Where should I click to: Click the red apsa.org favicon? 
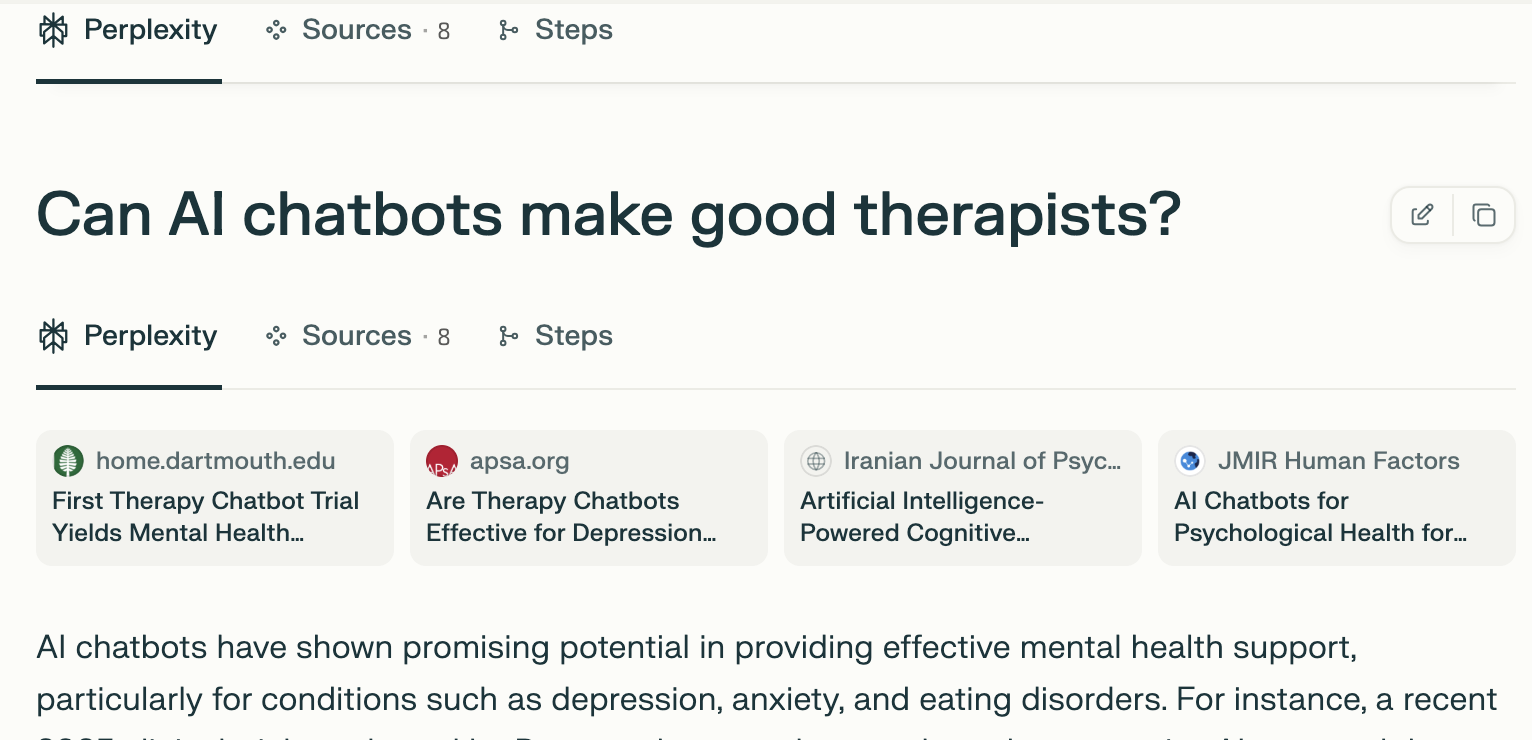click(442, 461)
